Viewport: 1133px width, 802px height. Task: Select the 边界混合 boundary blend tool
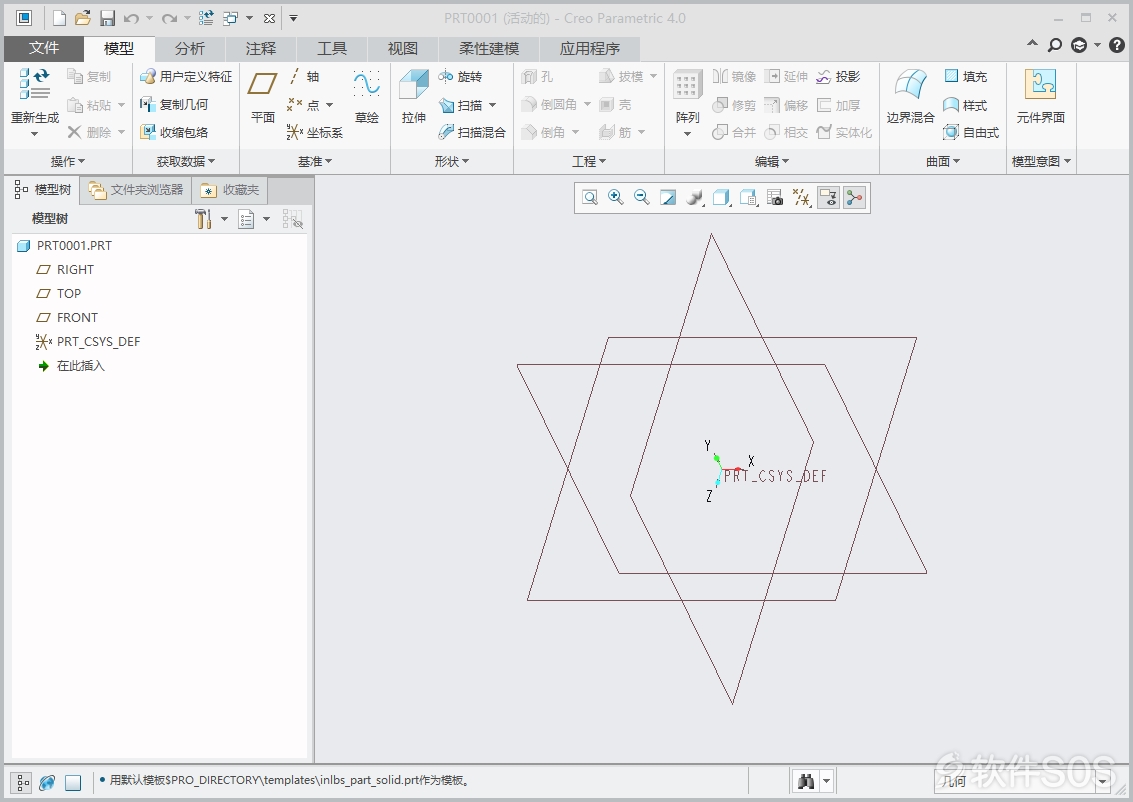click(910, 97)
